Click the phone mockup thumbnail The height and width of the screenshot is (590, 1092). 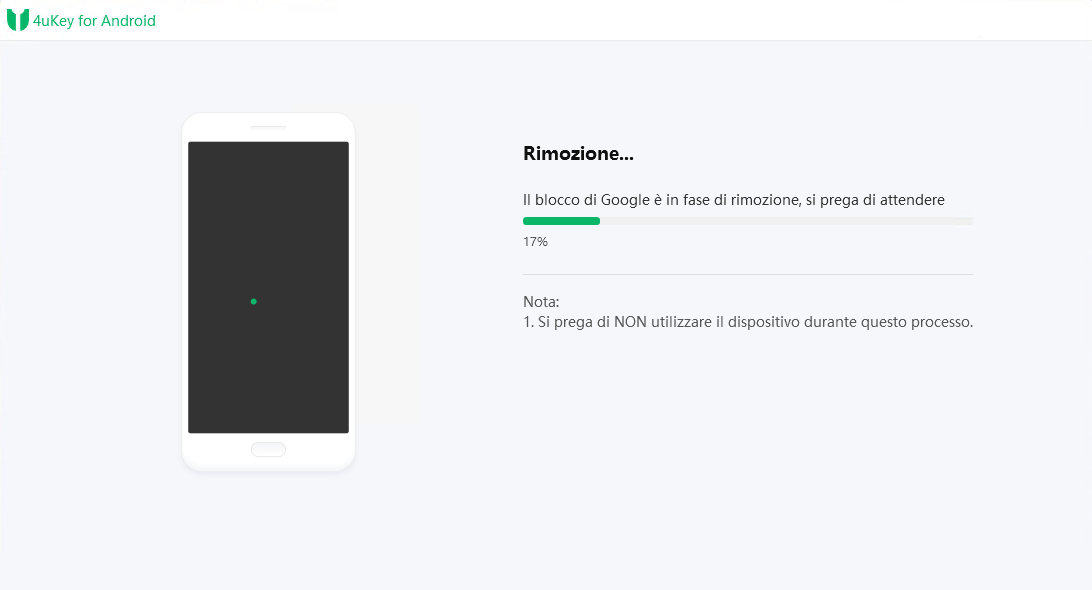click(268, 290)
